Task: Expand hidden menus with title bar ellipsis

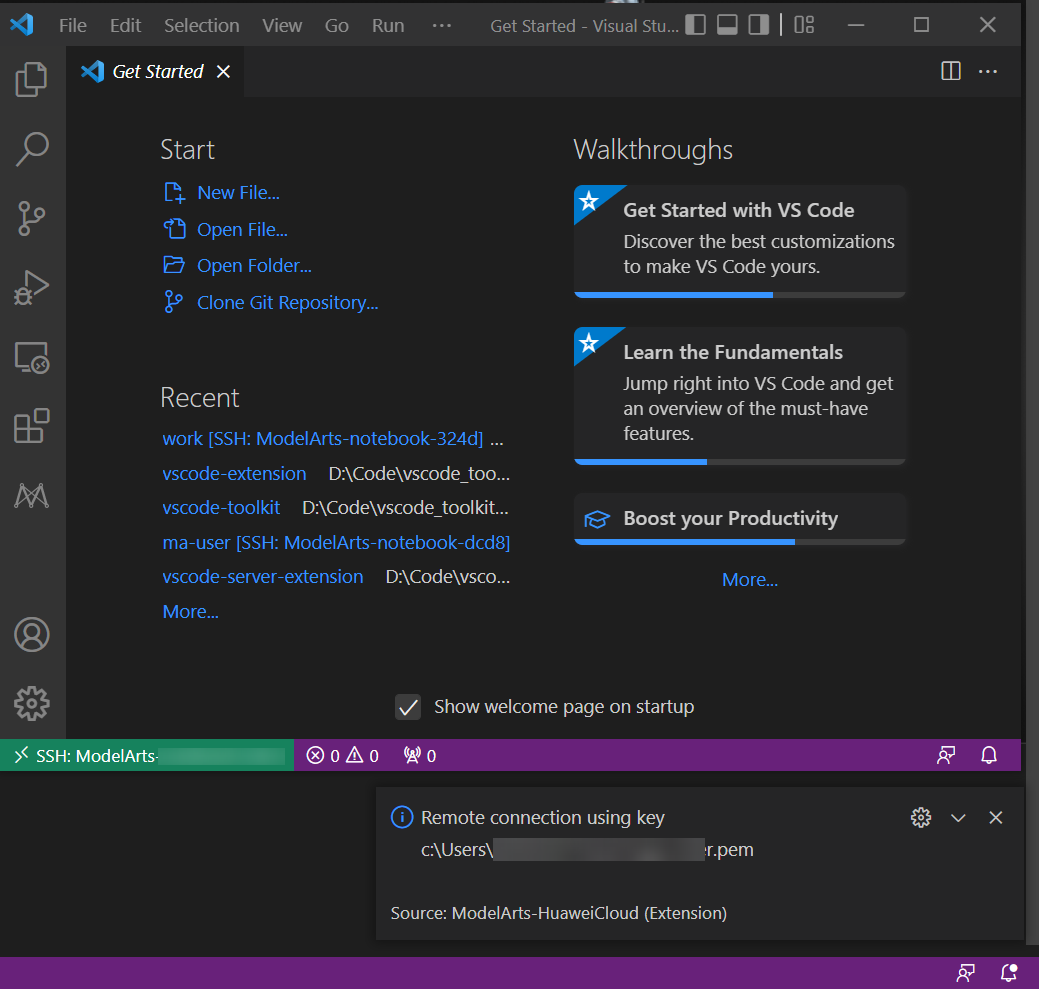Action: 441,25
